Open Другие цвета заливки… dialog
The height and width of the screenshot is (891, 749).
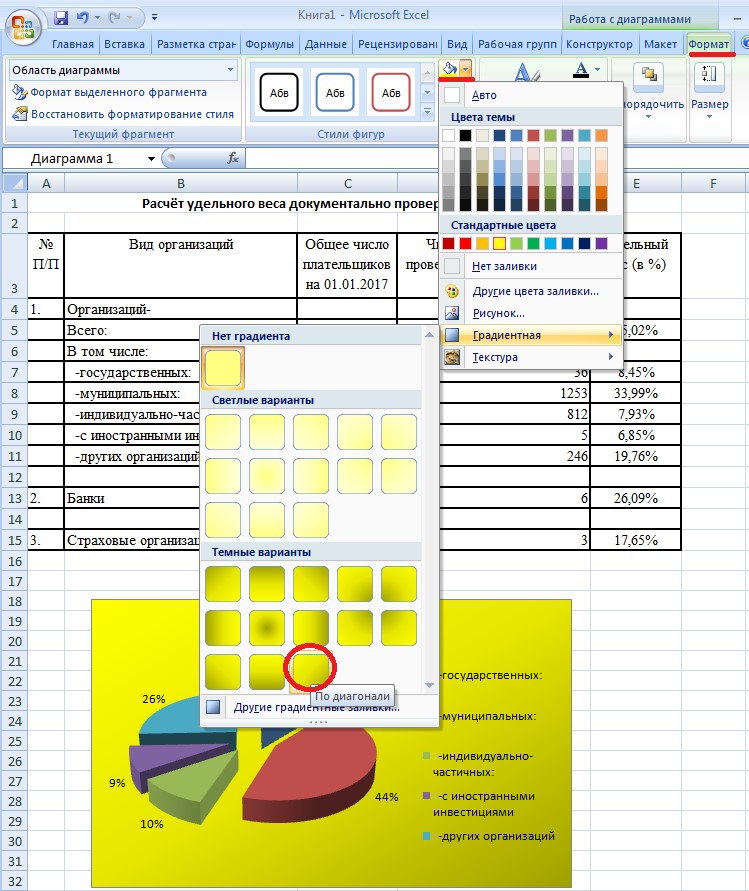tap(531, 292)
